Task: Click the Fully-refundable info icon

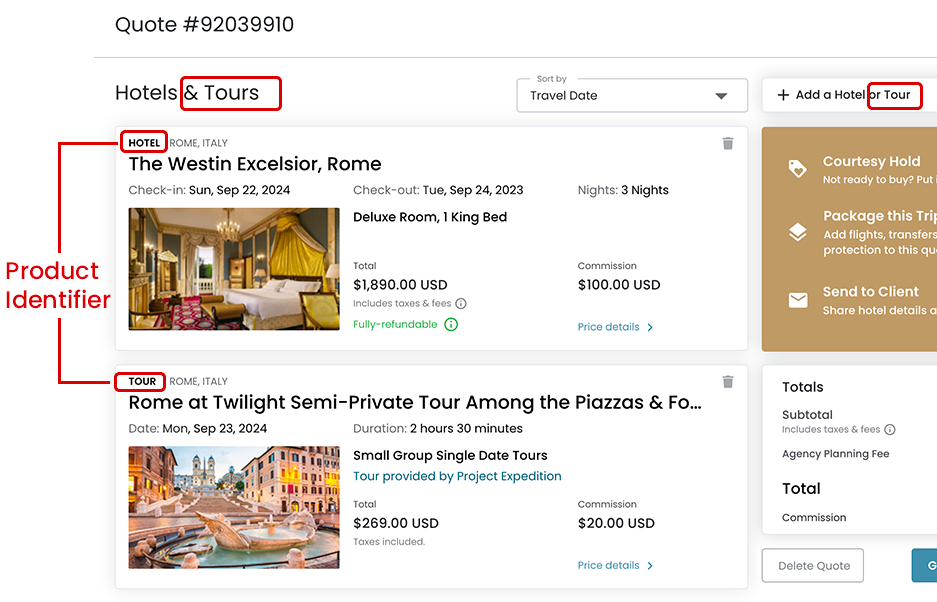Action: point(451,325)
